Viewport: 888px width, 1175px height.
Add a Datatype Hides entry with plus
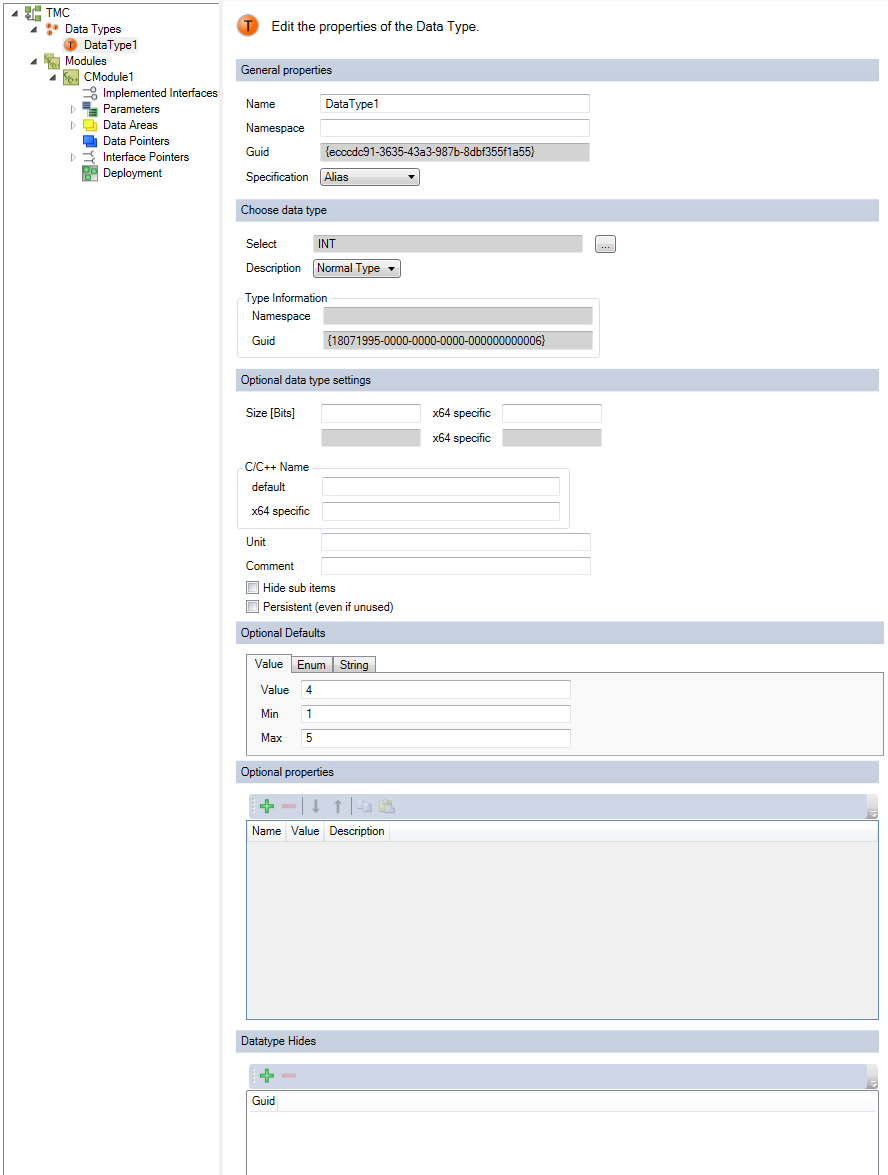coord(267,1076)
